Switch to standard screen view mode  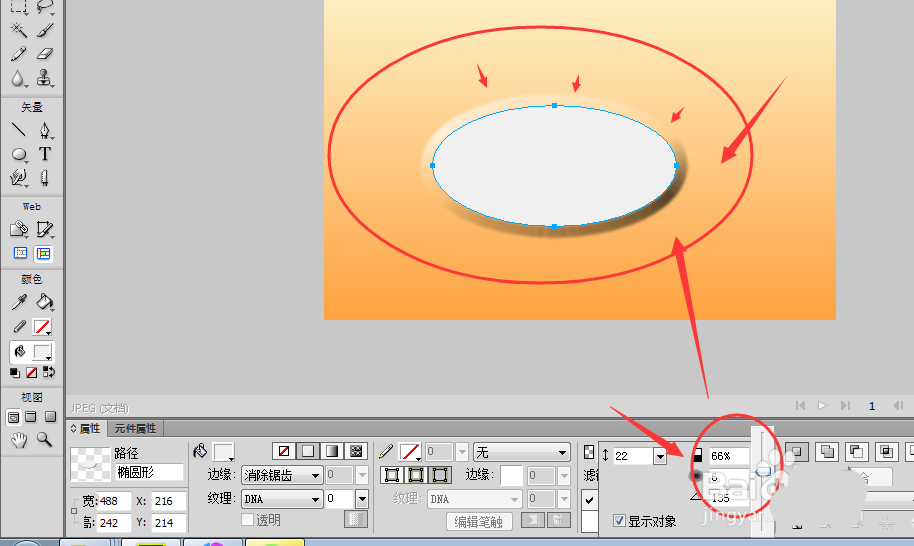coord(13,417)
